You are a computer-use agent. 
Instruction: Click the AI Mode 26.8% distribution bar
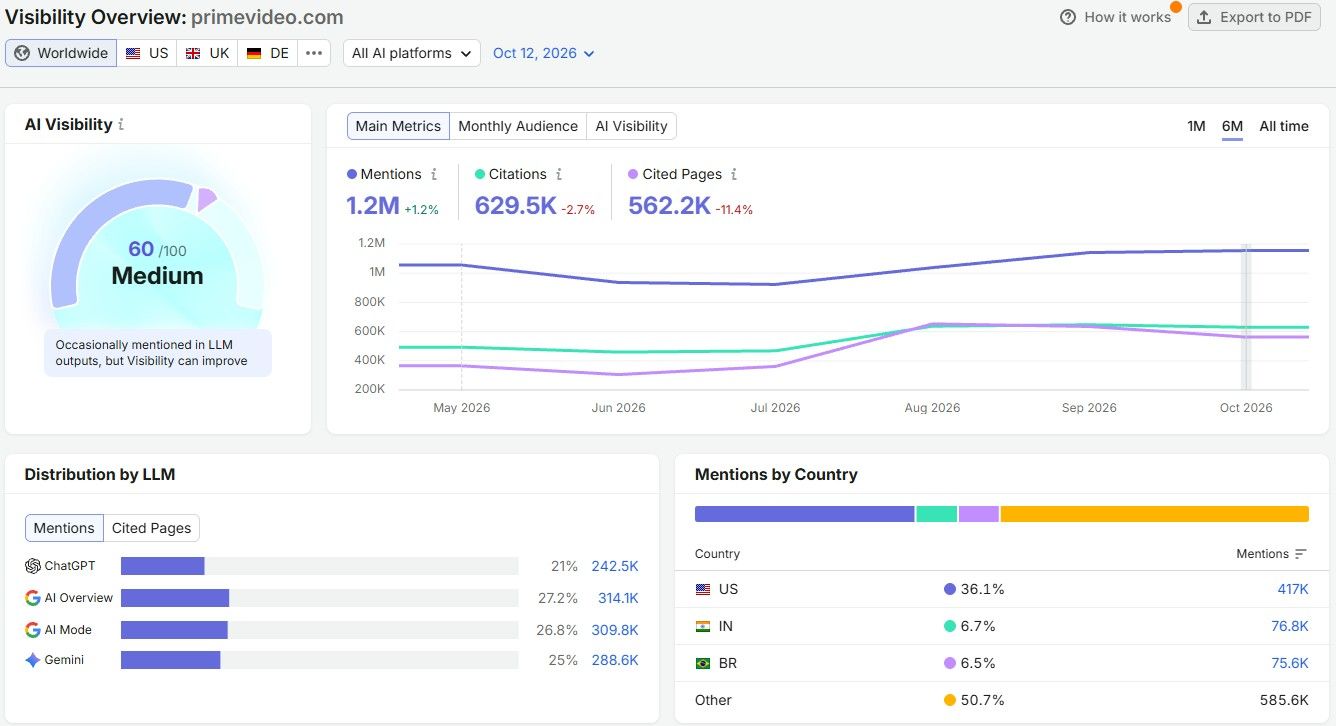(x=174, y=630)
